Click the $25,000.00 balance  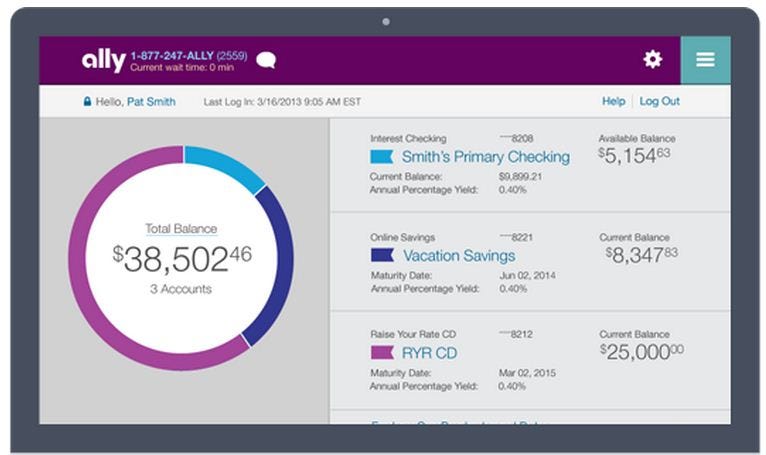(x=641, y=352)
